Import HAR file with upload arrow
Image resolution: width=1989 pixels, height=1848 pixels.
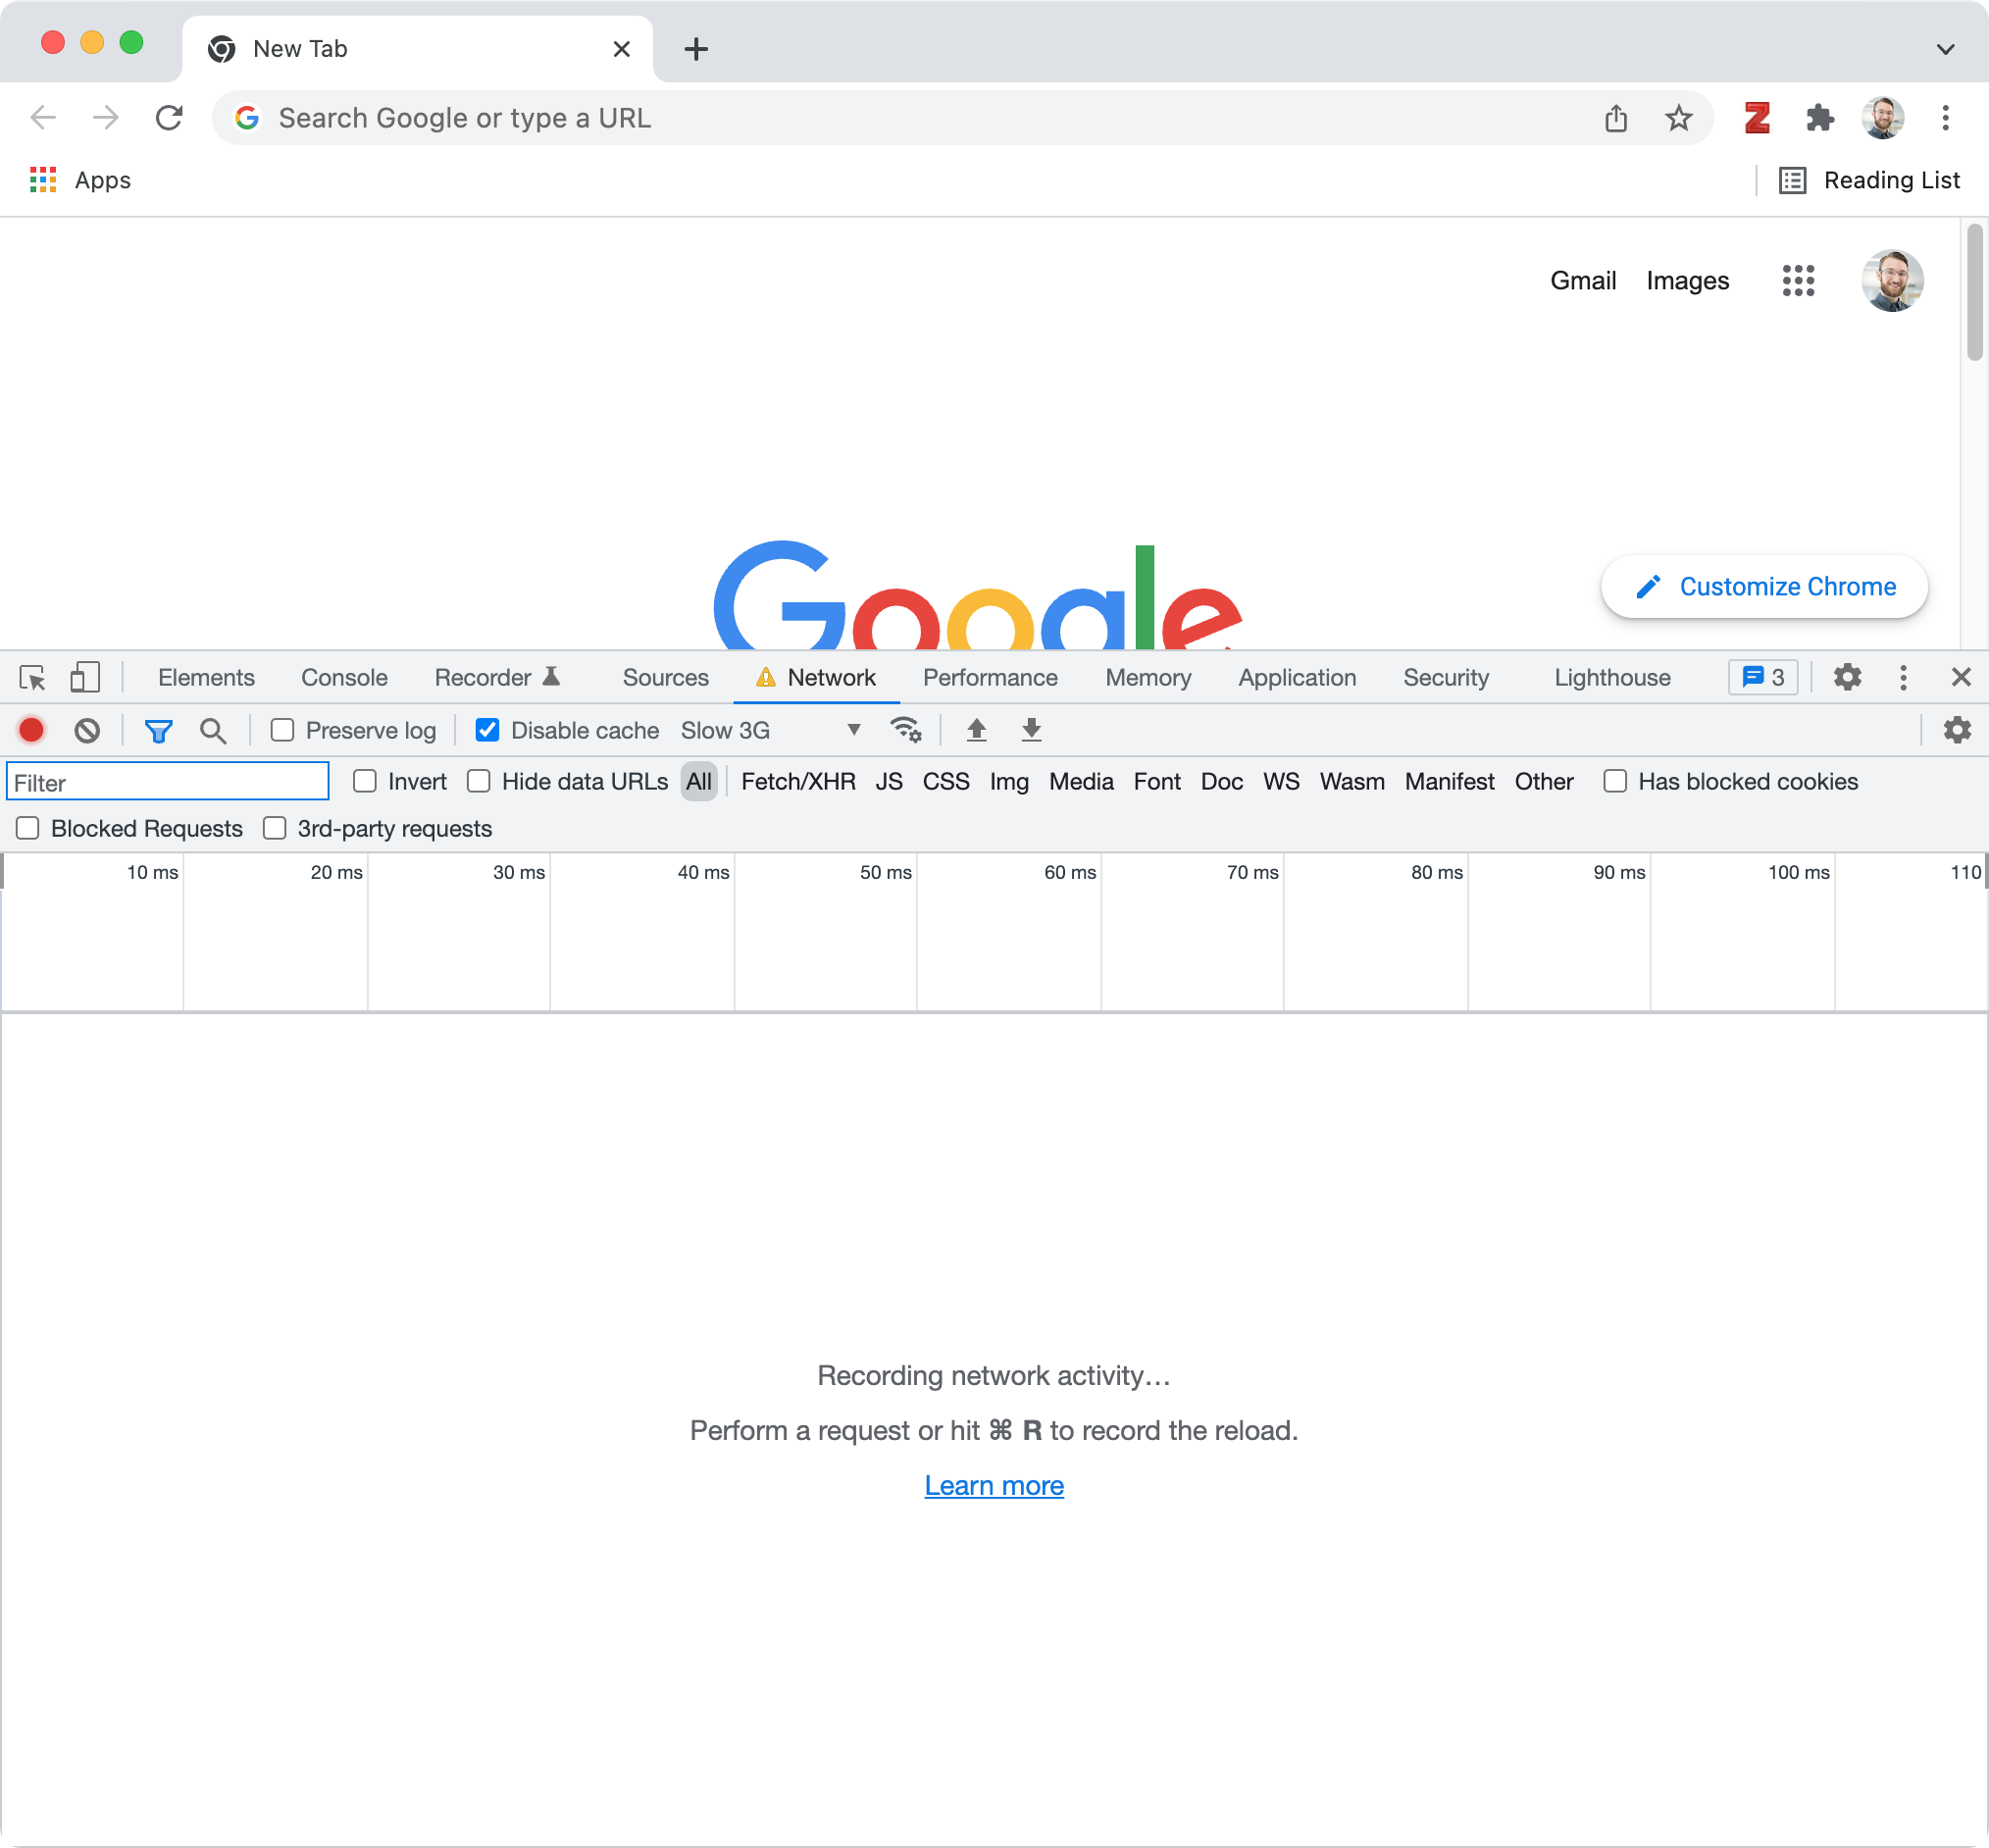(976, 731)
